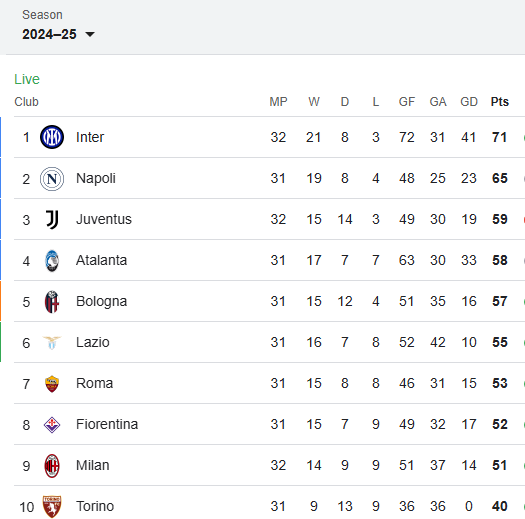The height and width of the screenshot is (519, 525).
Task: Click the Inter club crest icon
Action: pos(52,137)
